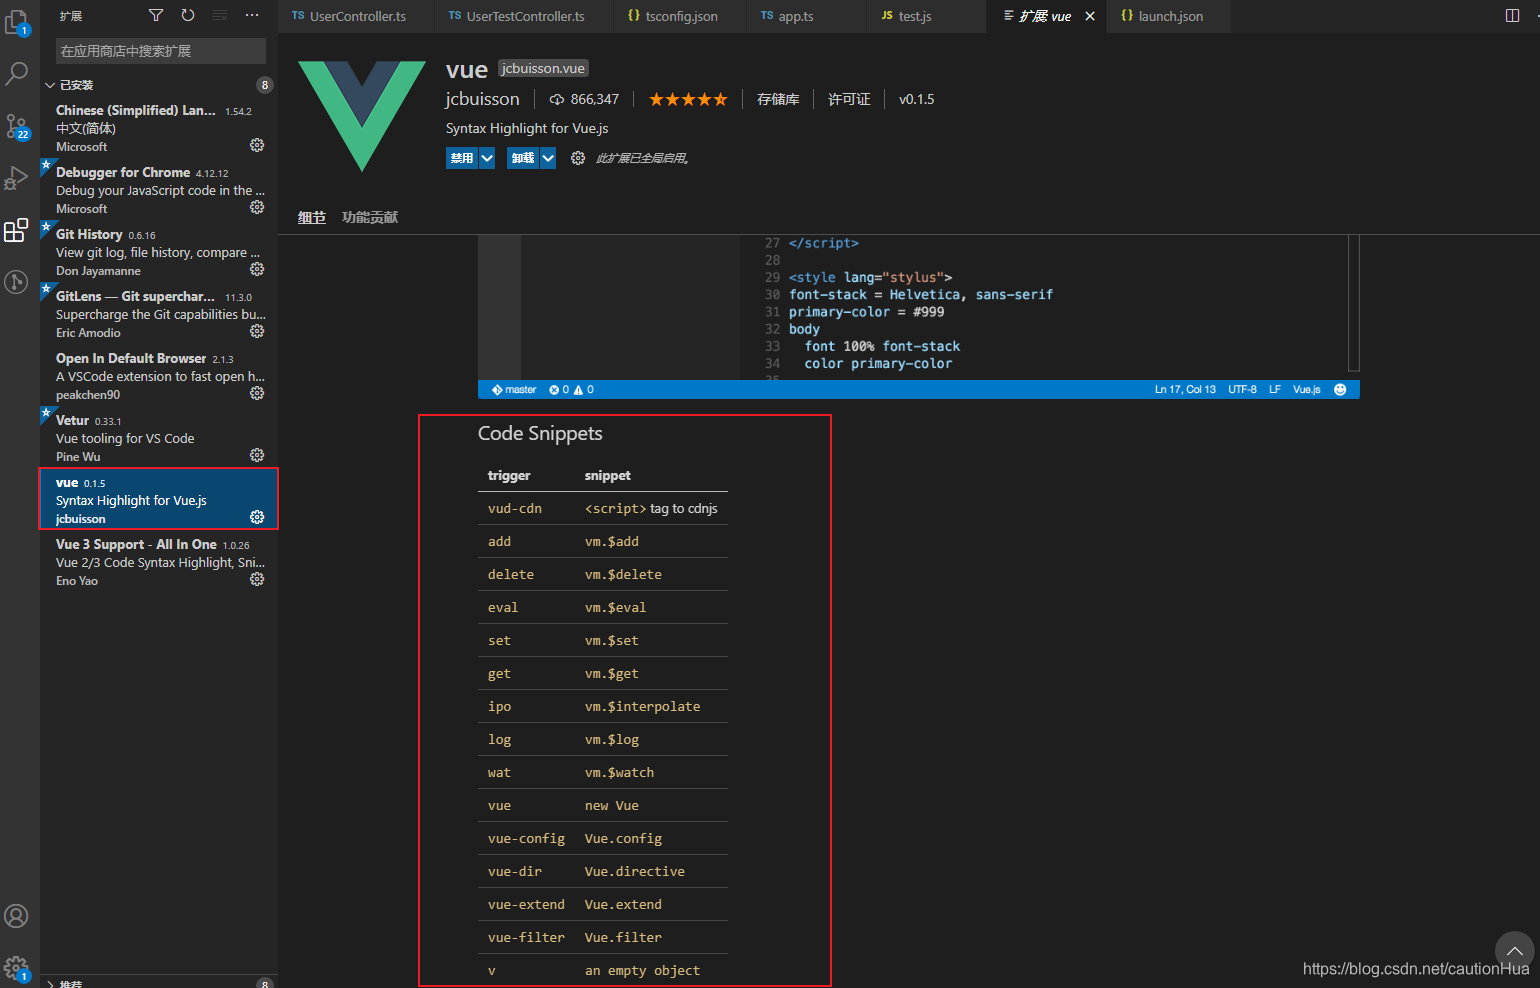
Task: Click the Uninstall extension button
Action: (x=523, y=158)
